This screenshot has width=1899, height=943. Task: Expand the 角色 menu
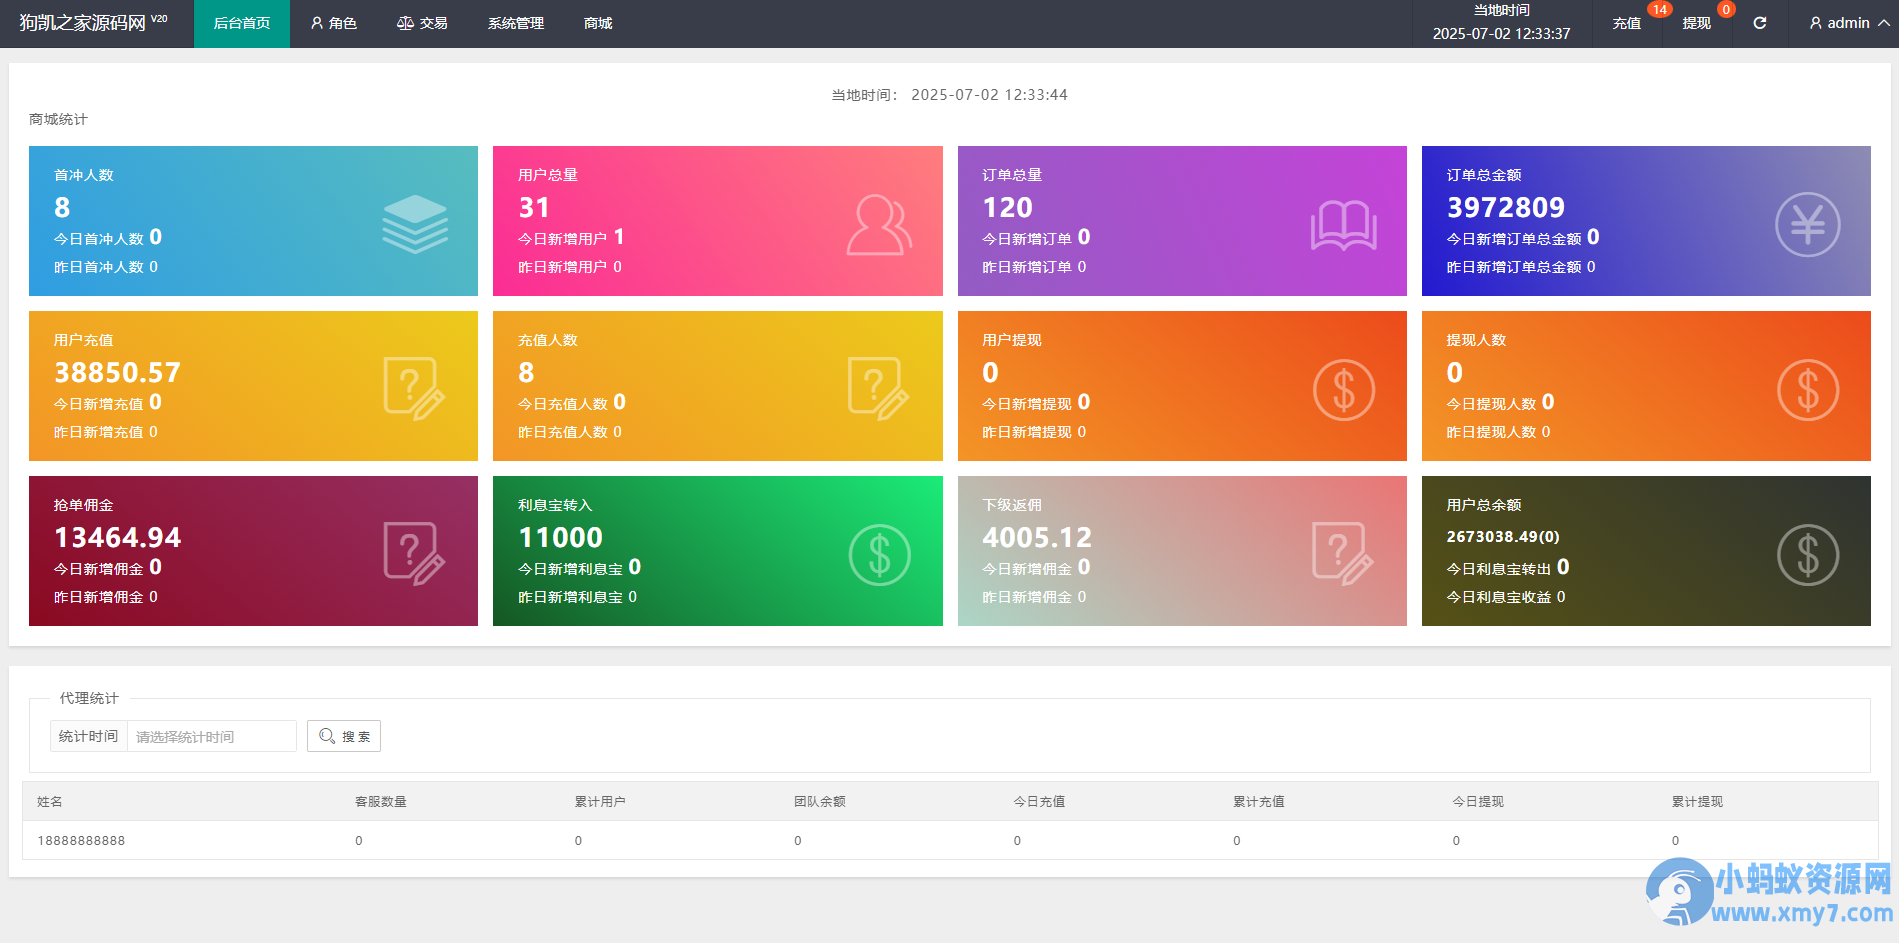click(x=334, y=23)
